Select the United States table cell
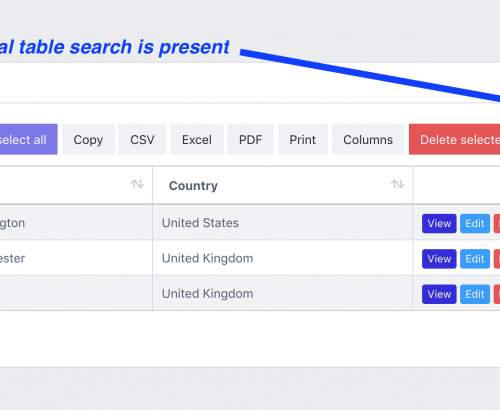The image size is (500, 410). [282, 223]
